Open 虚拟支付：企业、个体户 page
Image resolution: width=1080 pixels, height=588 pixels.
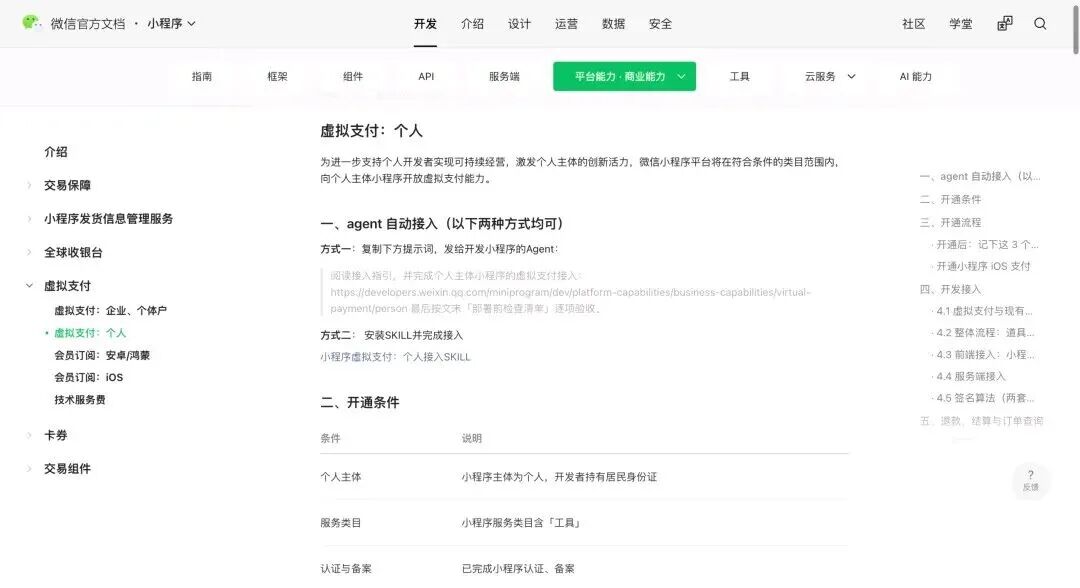pyautogui.click(x=110, y=311)
